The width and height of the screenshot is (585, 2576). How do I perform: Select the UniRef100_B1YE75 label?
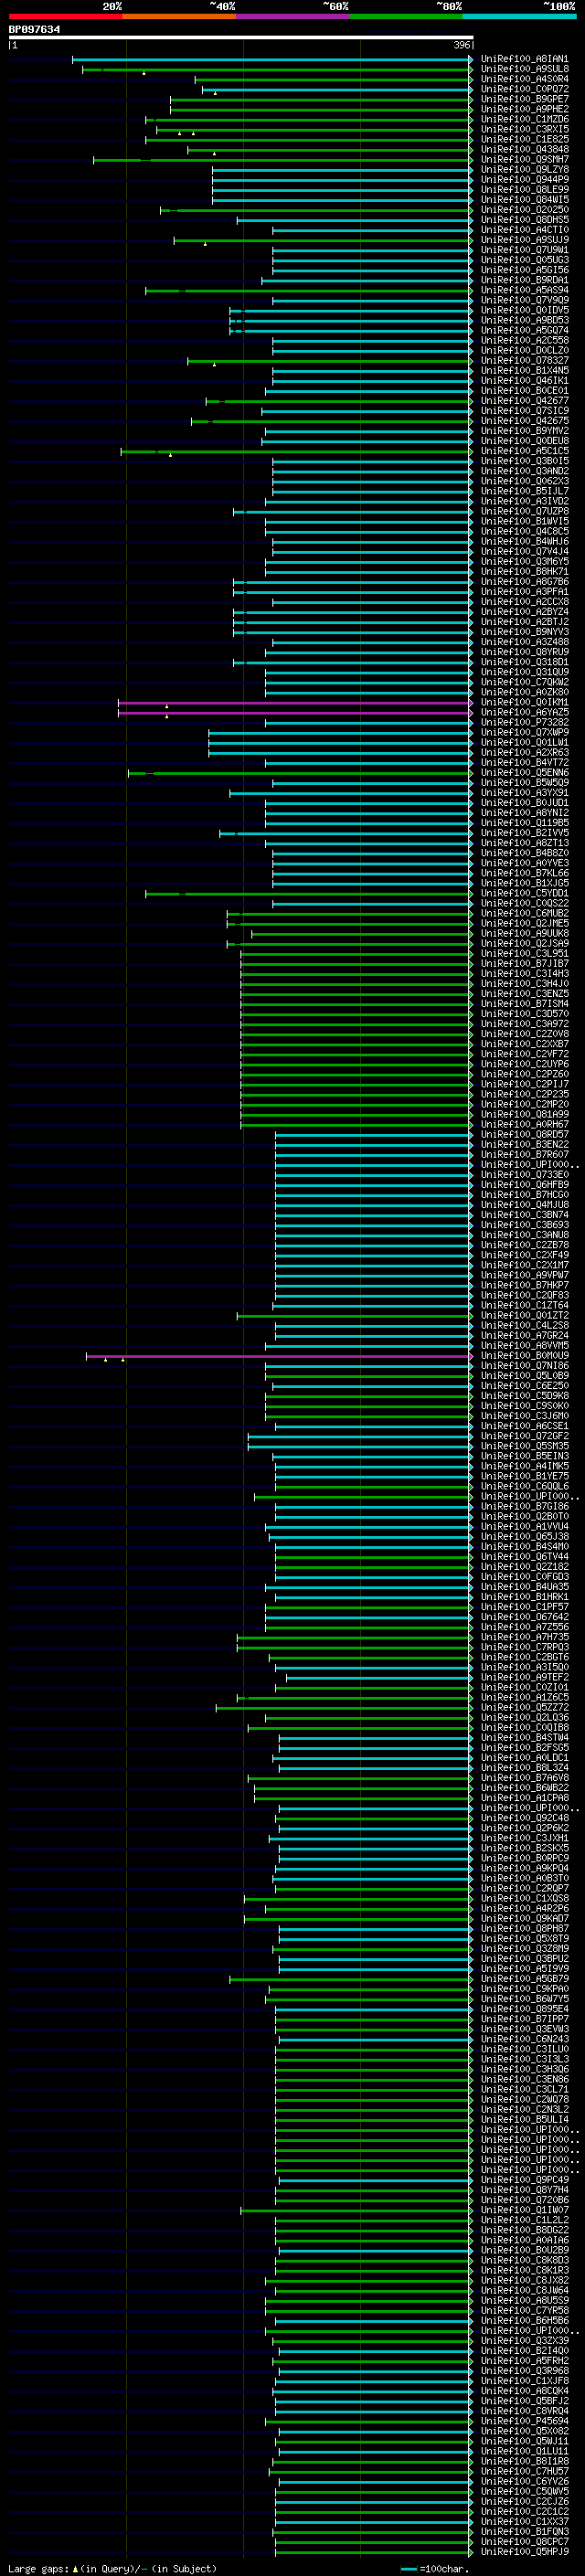click(x=524, y=1476)
